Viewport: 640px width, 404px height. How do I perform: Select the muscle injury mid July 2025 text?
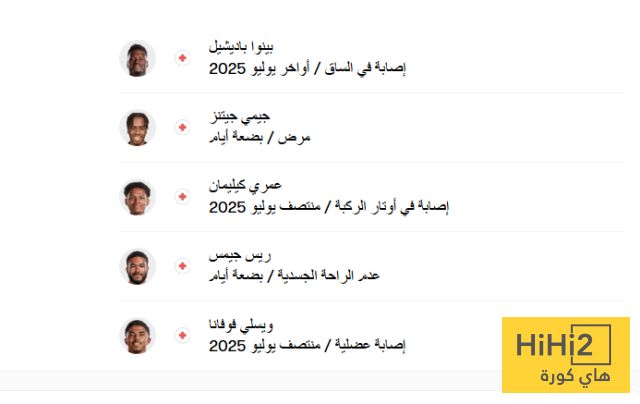tap(307, 345)
